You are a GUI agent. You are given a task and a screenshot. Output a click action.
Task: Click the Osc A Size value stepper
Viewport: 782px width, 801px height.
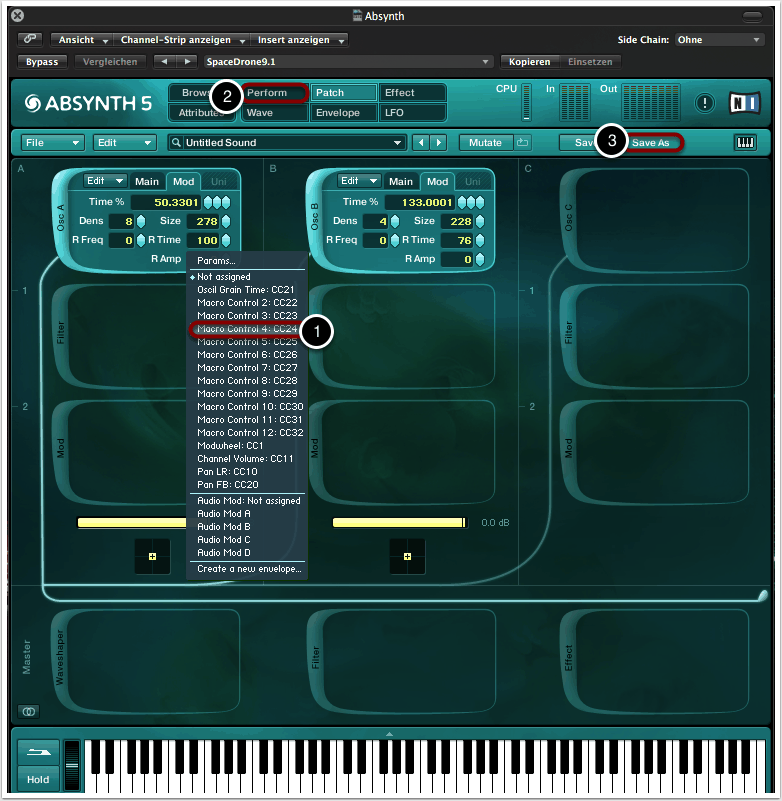point(226,221)
